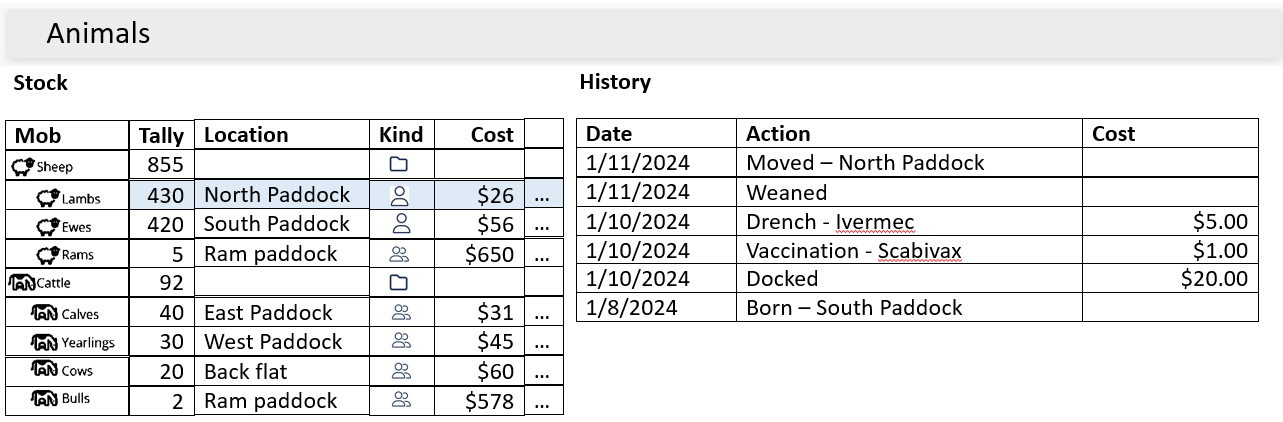Open the ellipsis menu for Lambs row

pyautogui.click(x=542, y=197)
